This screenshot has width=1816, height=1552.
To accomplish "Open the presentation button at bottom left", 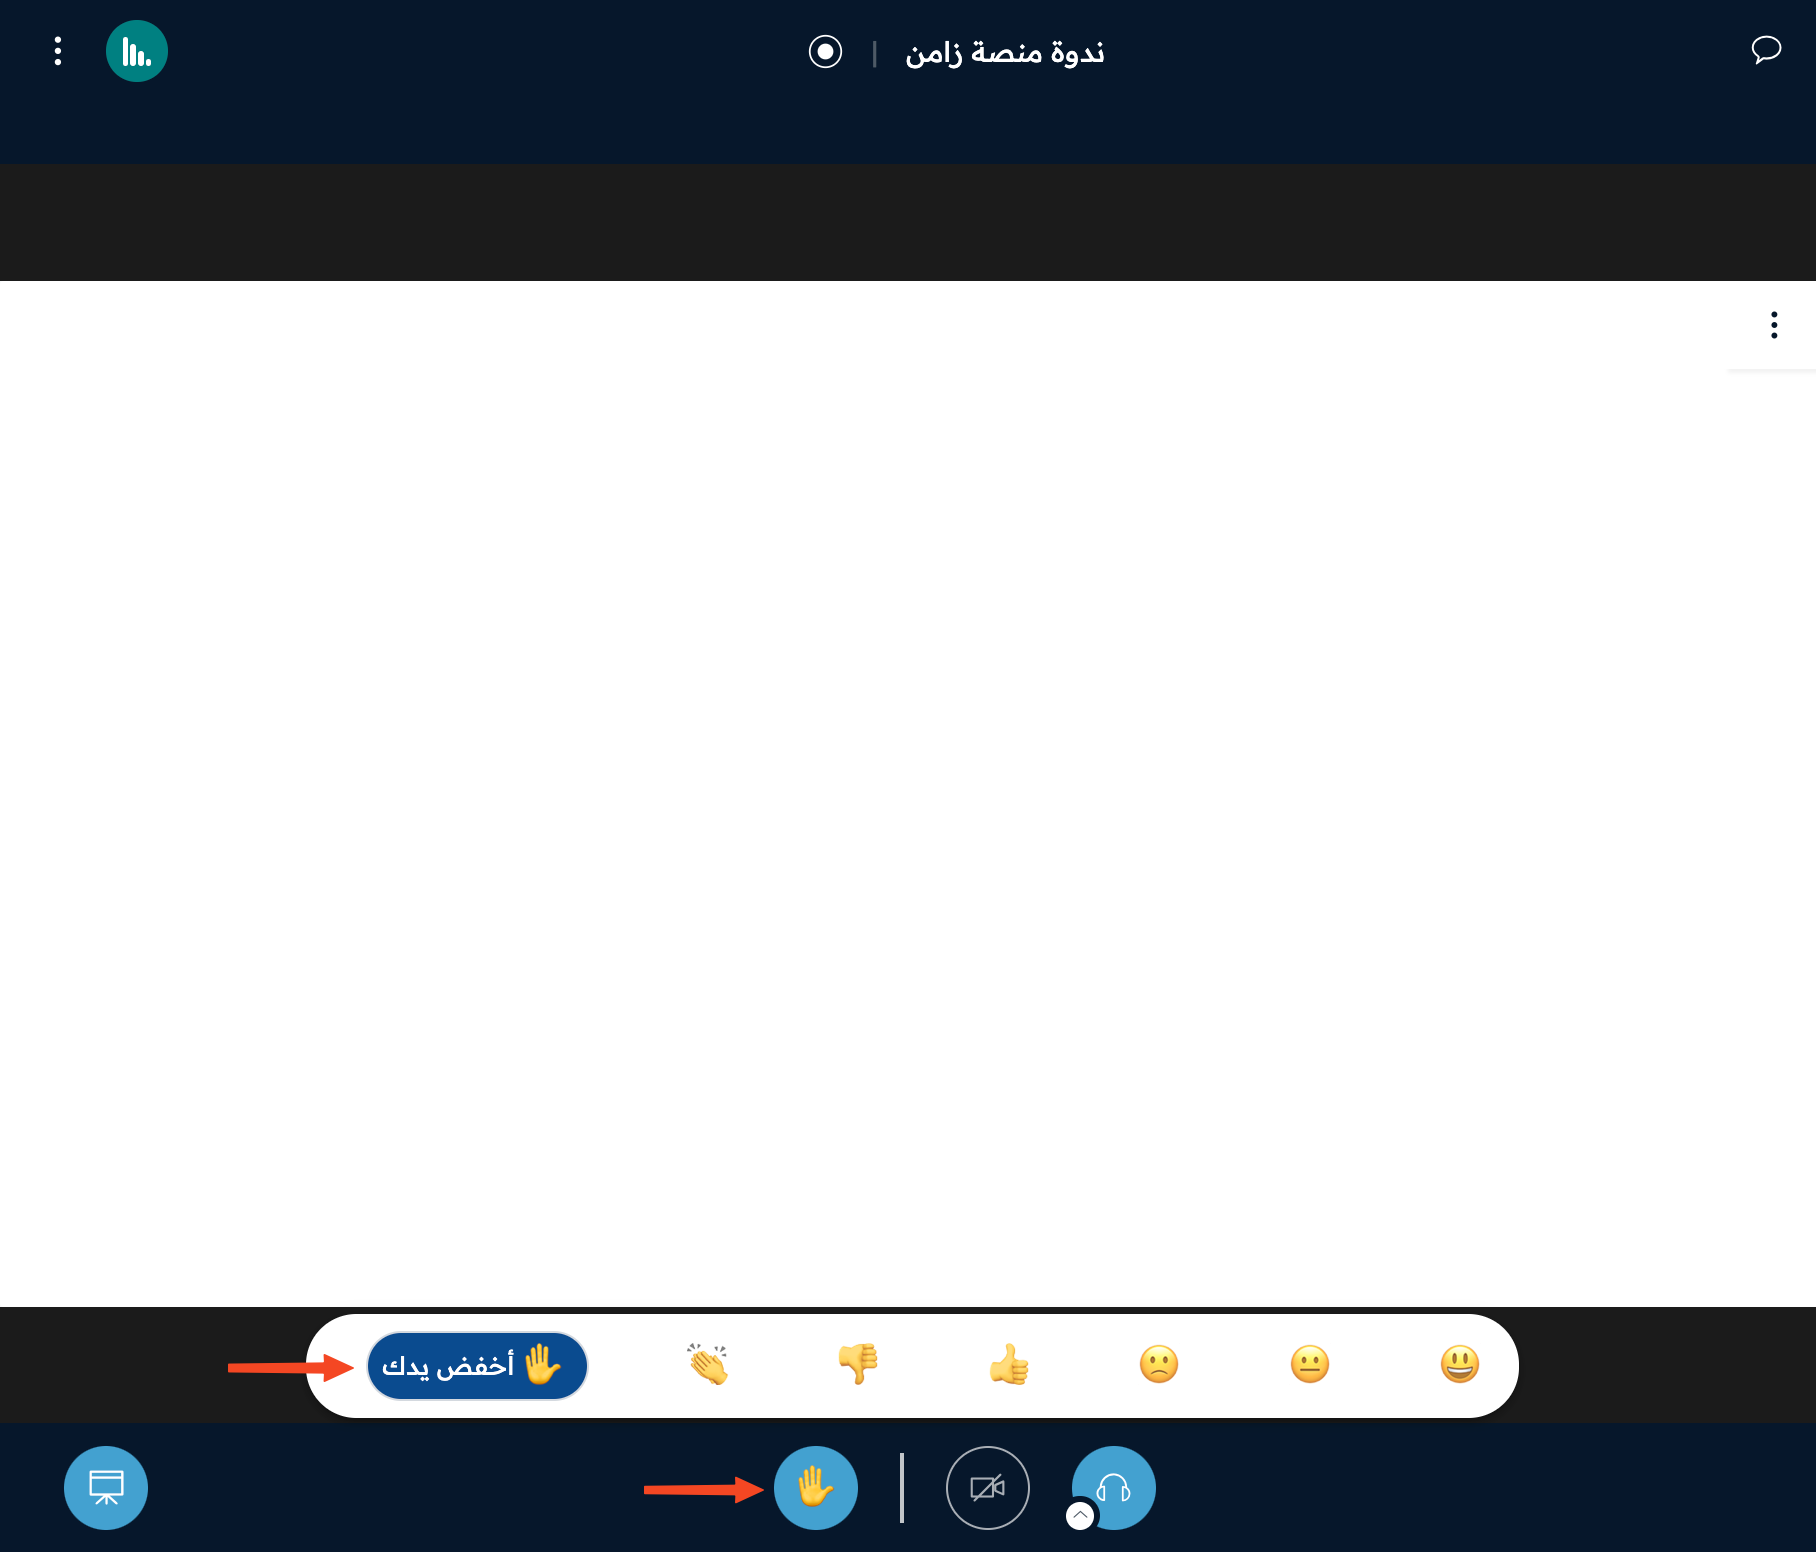I will 106,1488.
